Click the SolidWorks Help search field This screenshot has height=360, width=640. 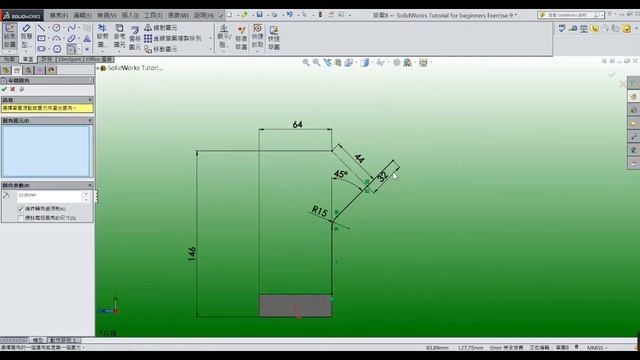571,15
